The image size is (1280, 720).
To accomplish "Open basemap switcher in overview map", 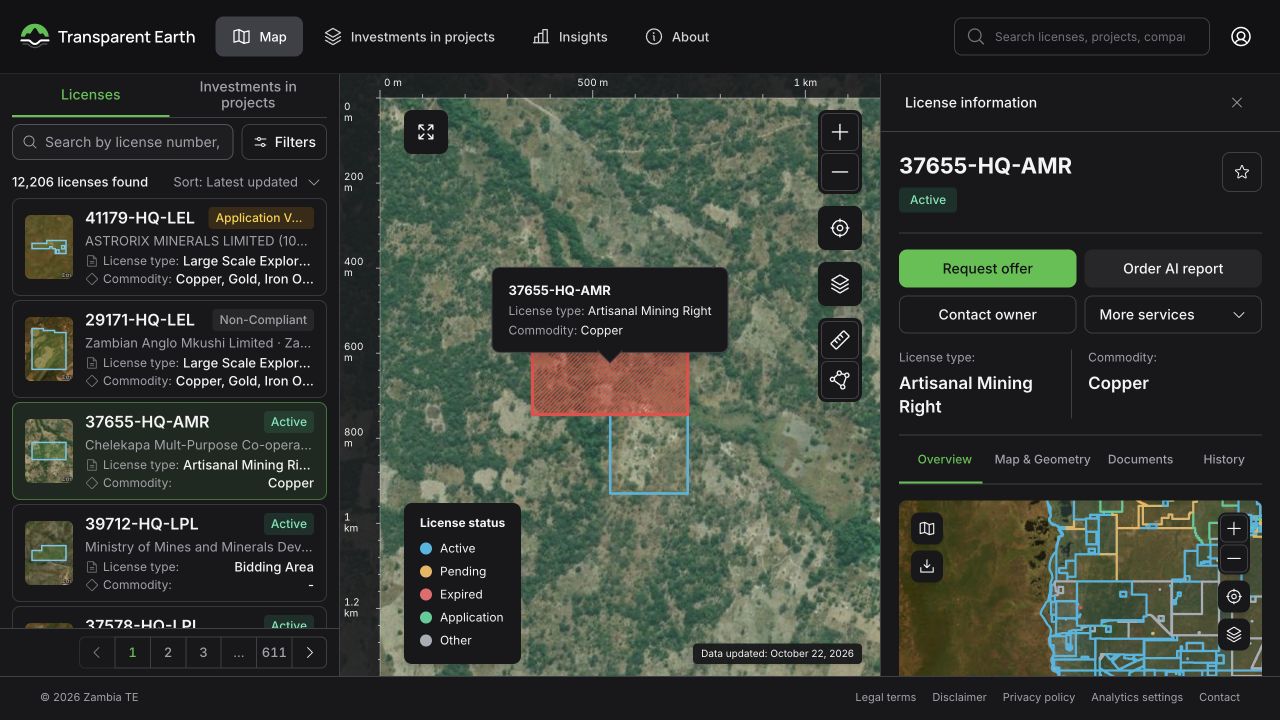I will click(x=927, y=528).
